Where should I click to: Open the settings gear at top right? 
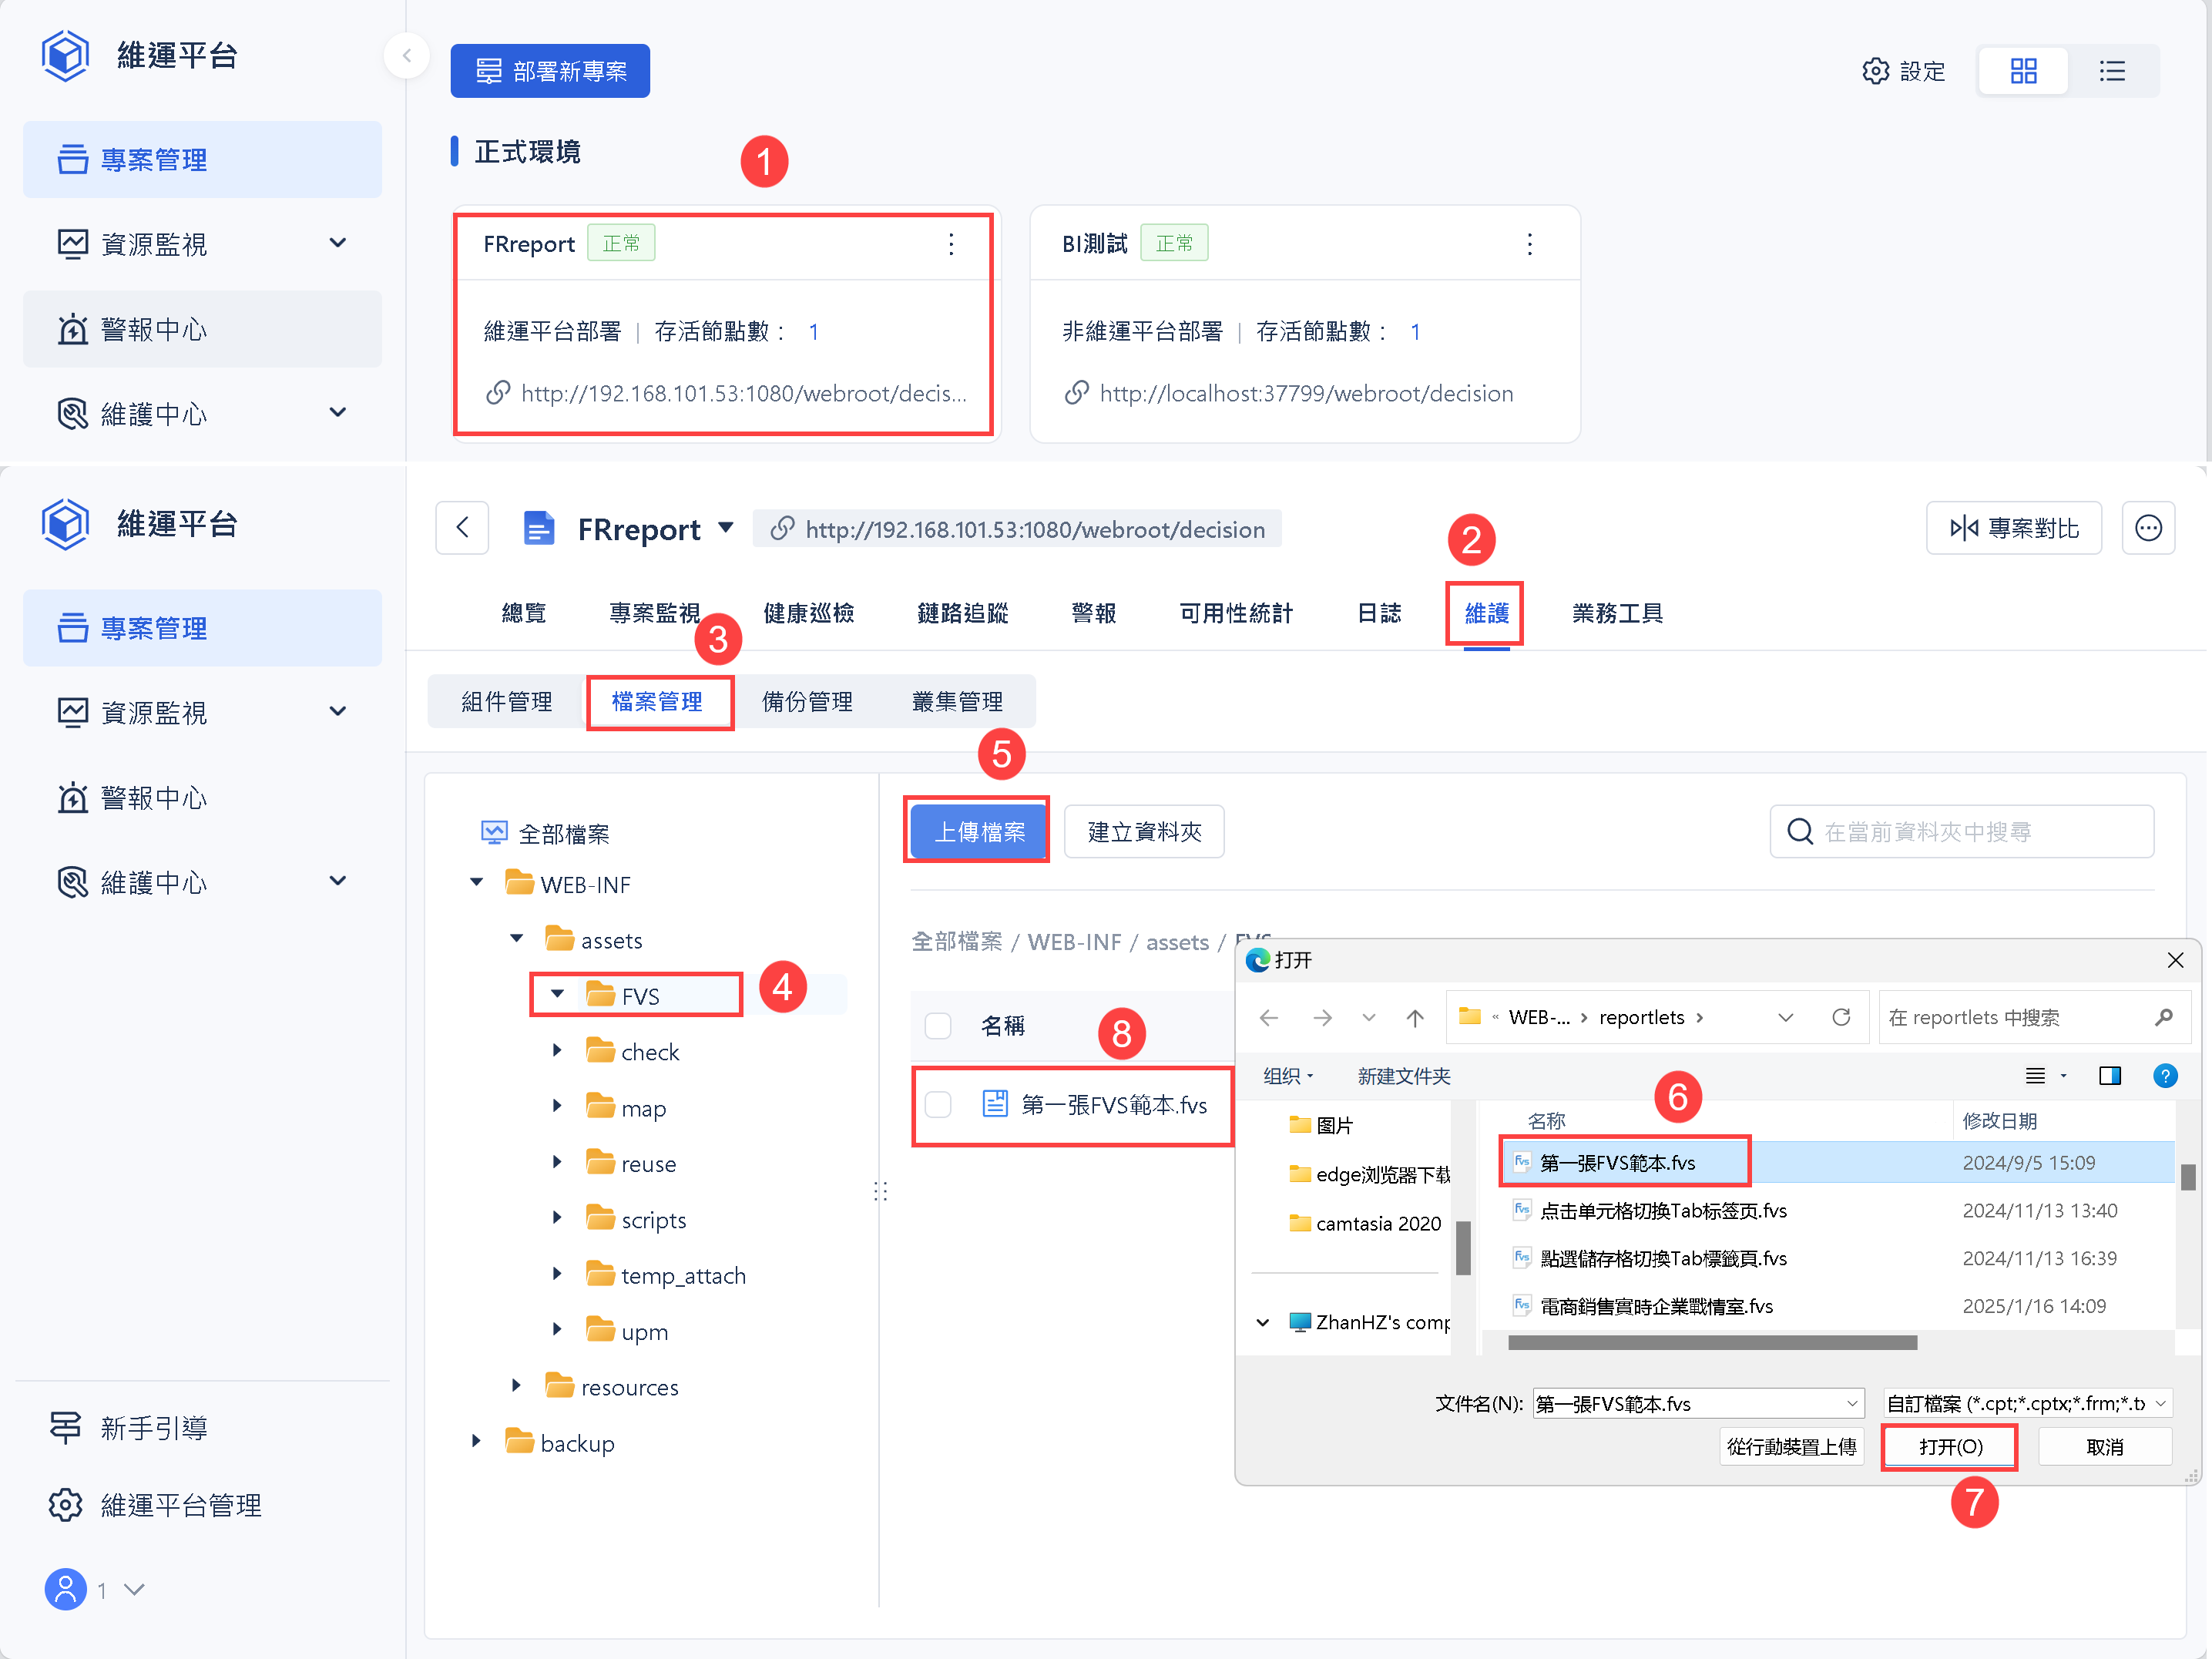click(x=1875, y=71)
